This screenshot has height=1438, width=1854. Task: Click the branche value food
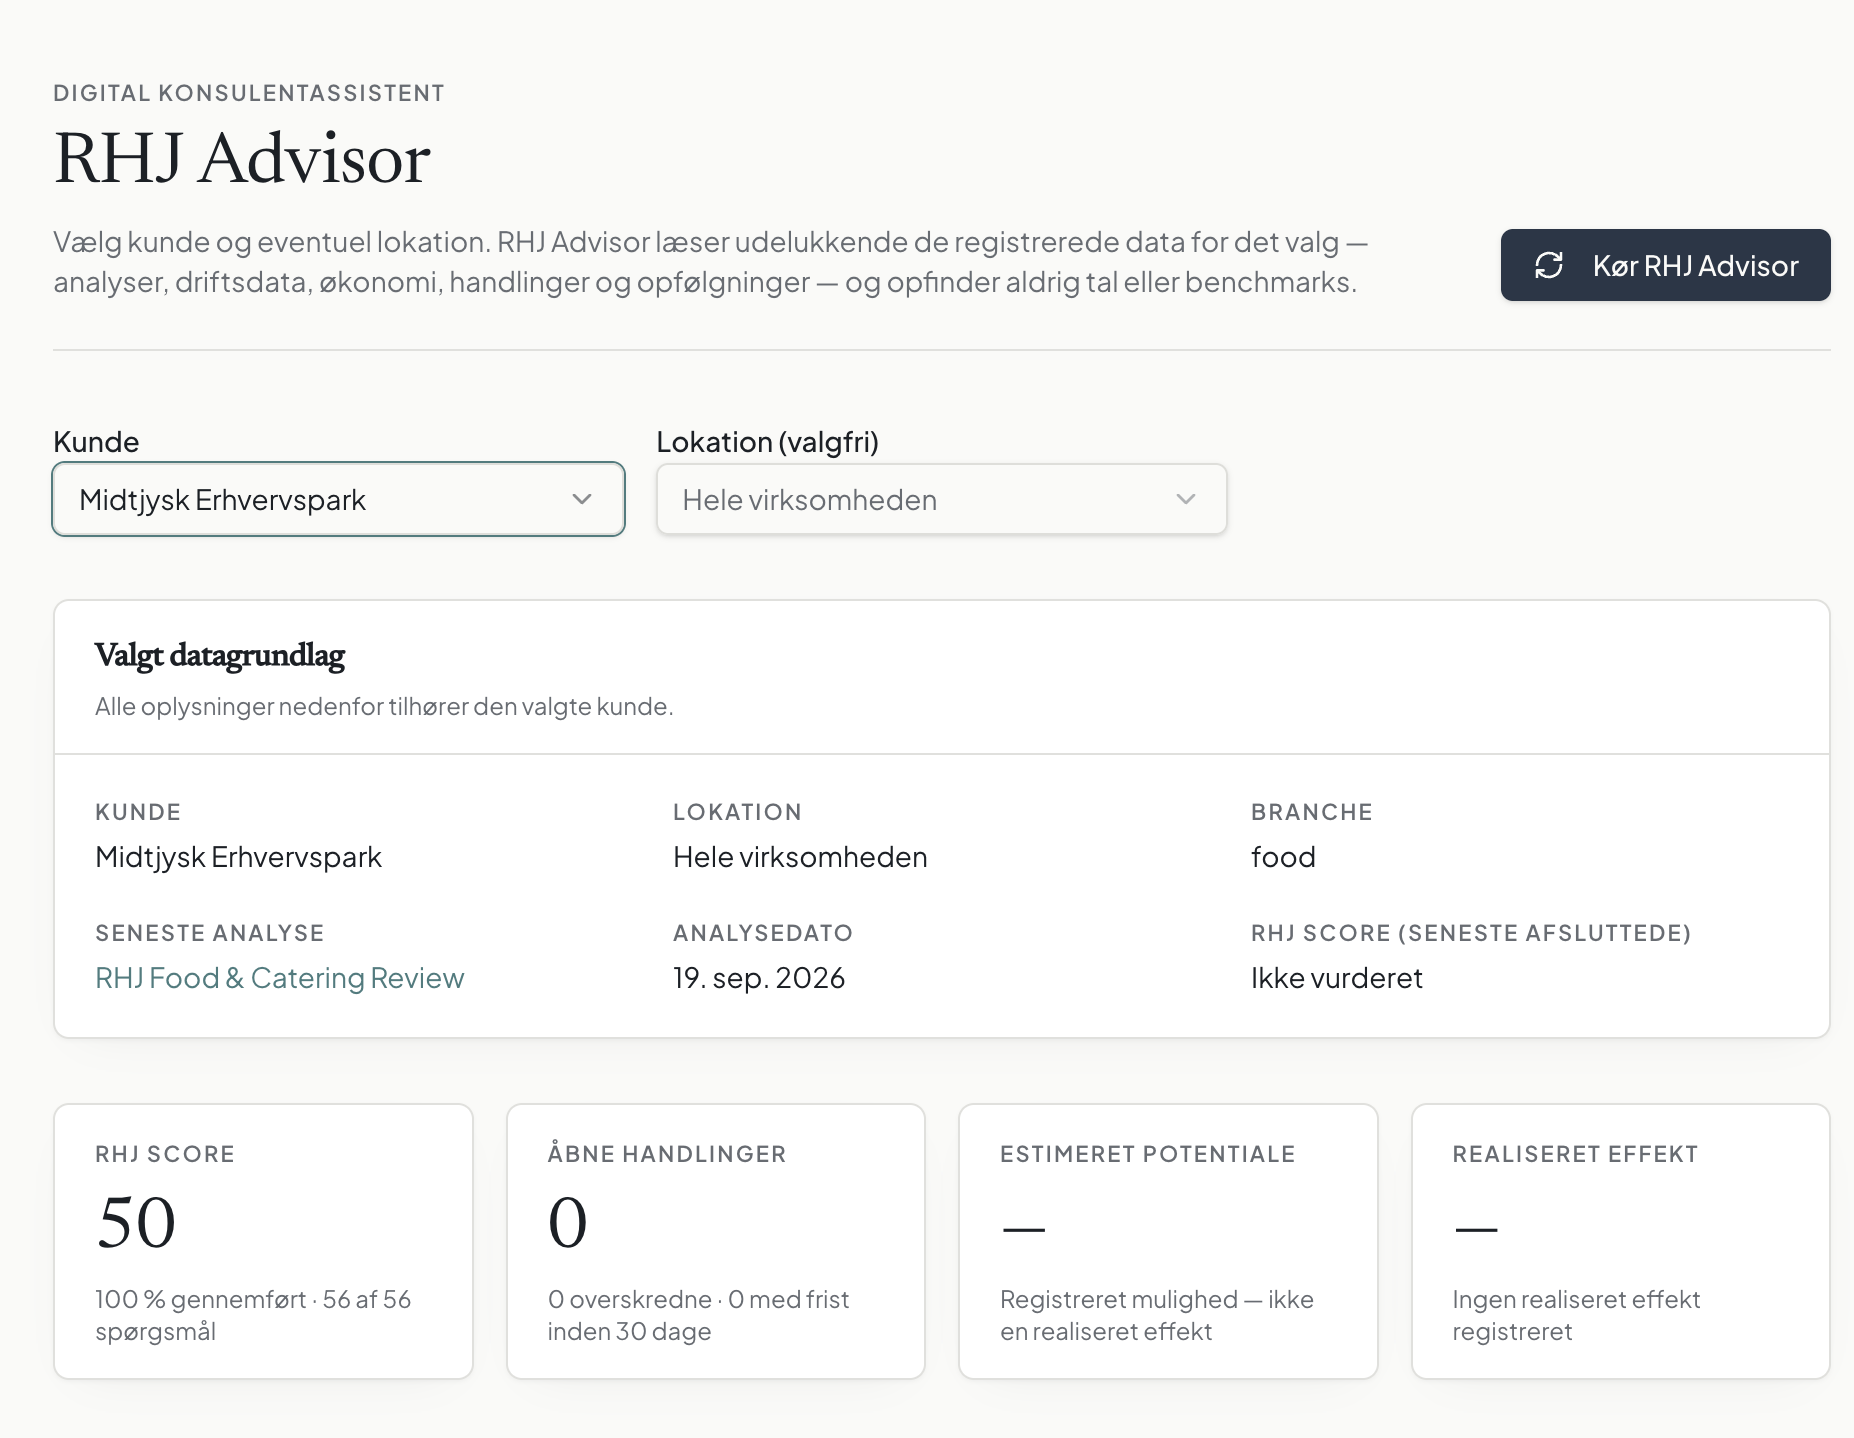[x=1283, y=857]
